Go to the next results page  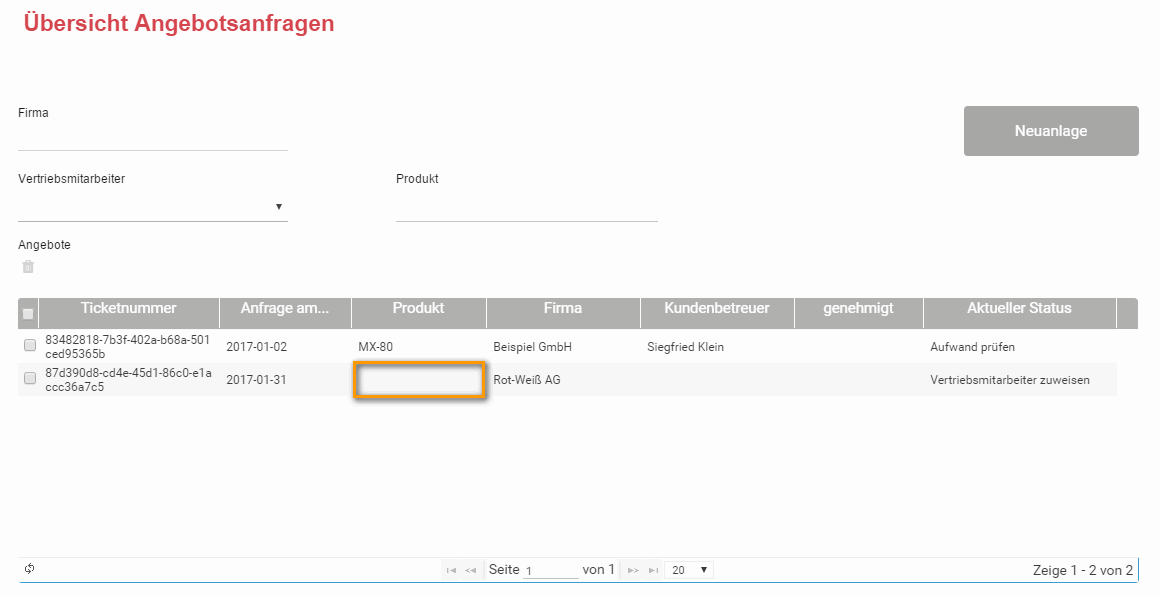(632, 570)
